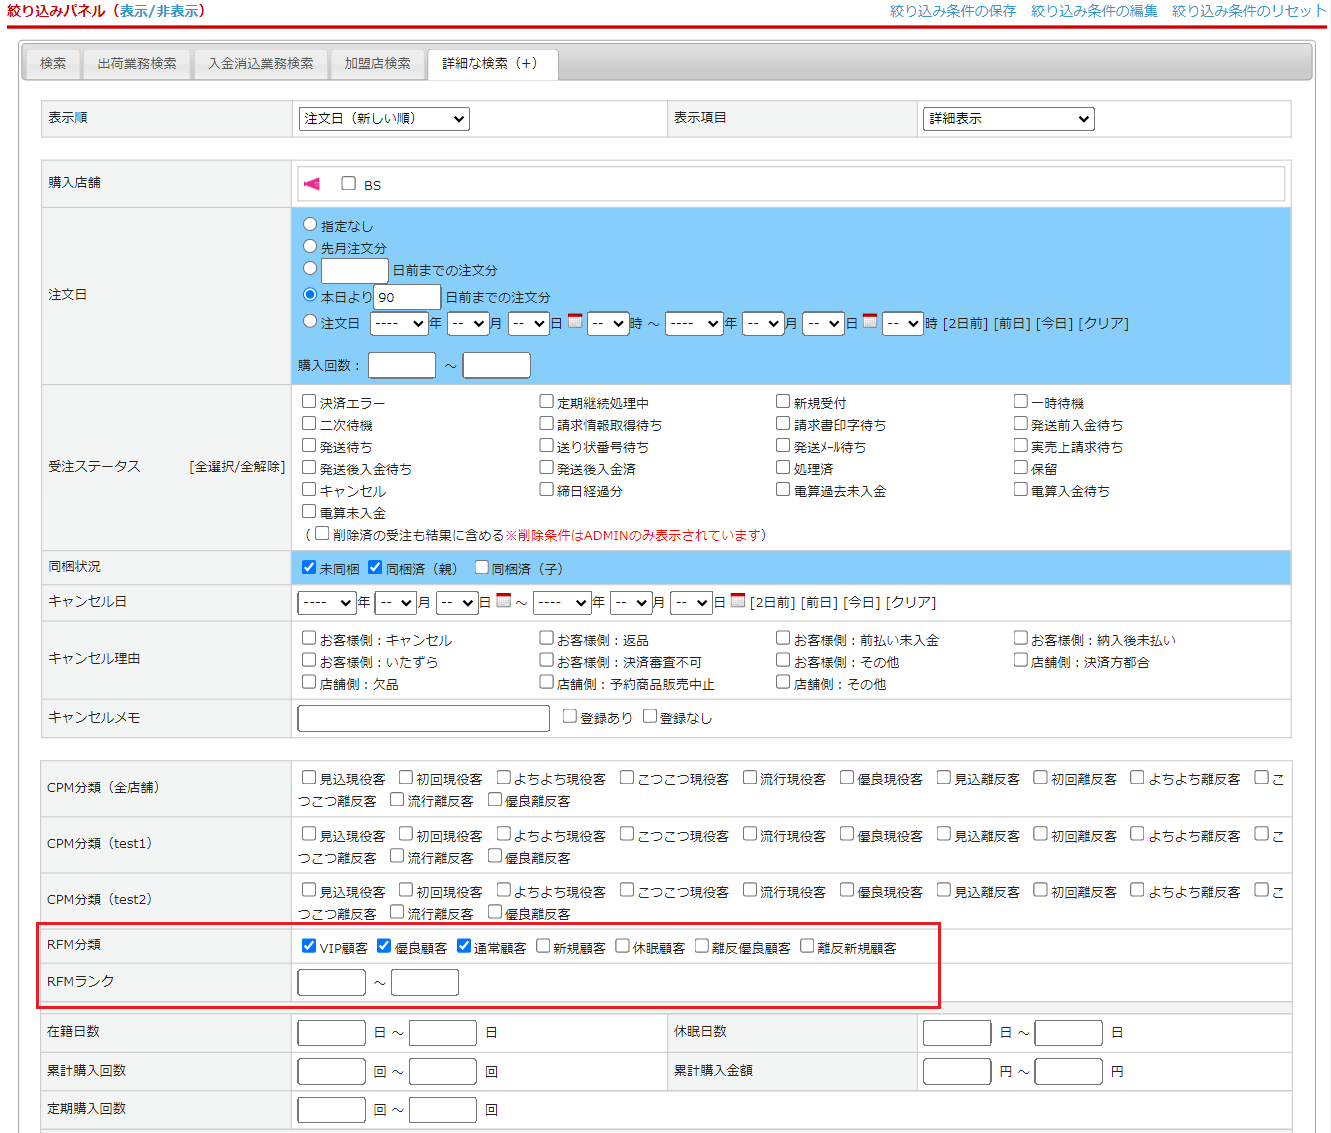Uncheck the VIP顧客 checkbox in RFM分類
This screenshot has height=1133, width=1331.
pos(309,946)
